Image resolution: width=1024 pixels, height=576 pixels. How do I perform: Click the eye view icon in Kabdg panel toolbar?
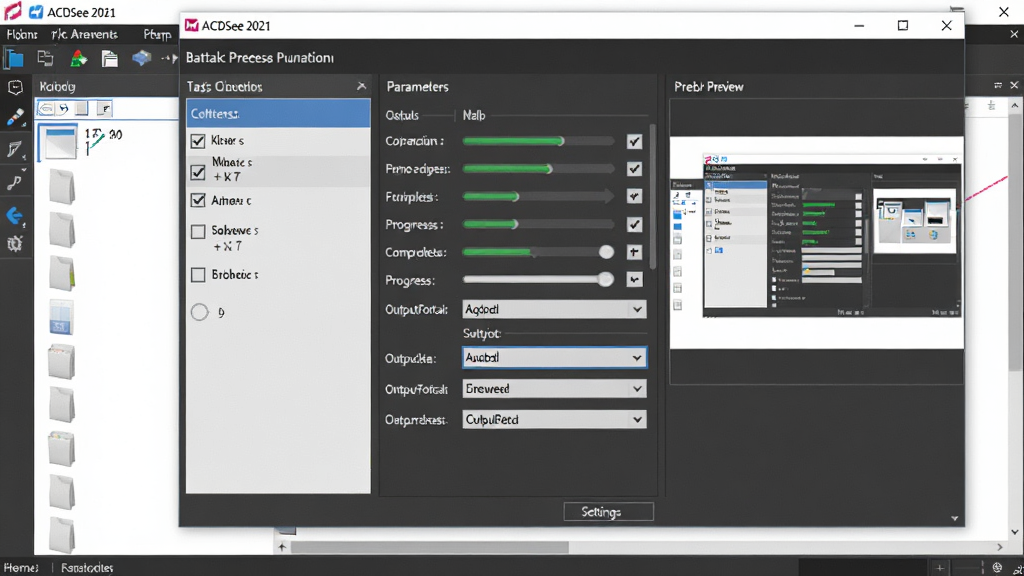tap(46, 108)
